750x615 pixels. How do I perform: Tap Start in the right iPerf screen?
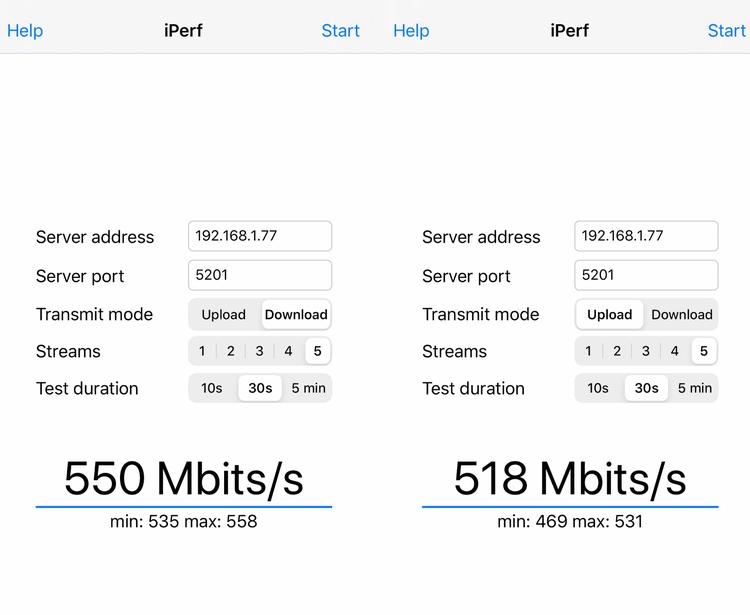click(726, 30)
